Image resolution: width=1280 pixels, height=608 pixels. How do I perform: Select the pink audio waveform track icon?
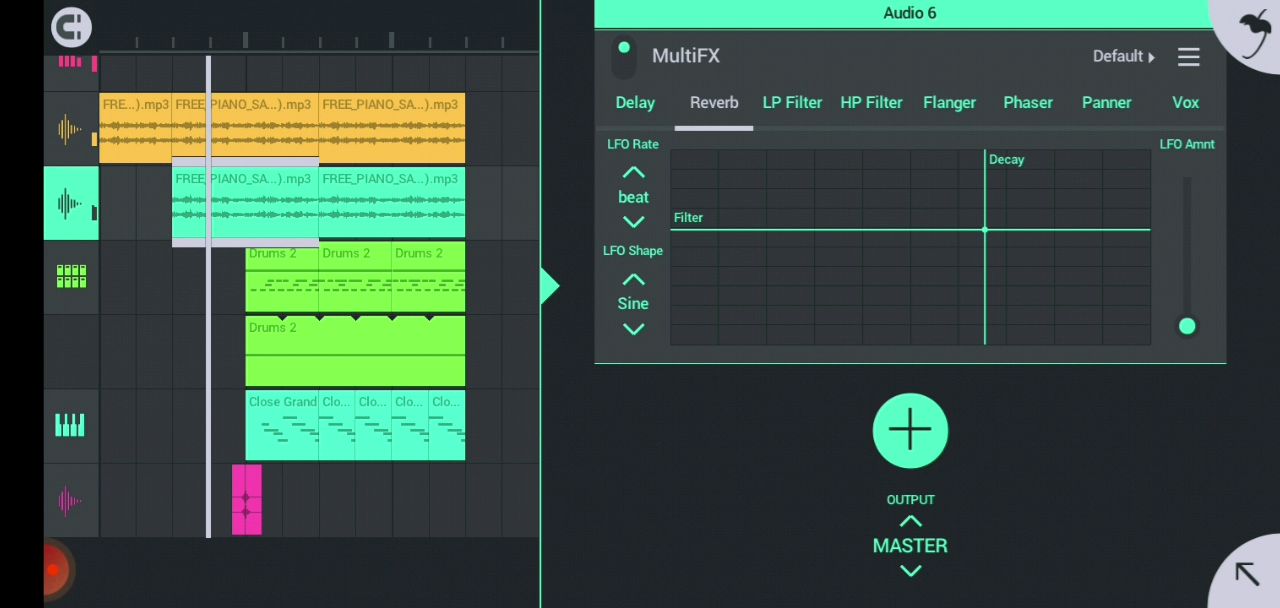[x=70, y=500]
